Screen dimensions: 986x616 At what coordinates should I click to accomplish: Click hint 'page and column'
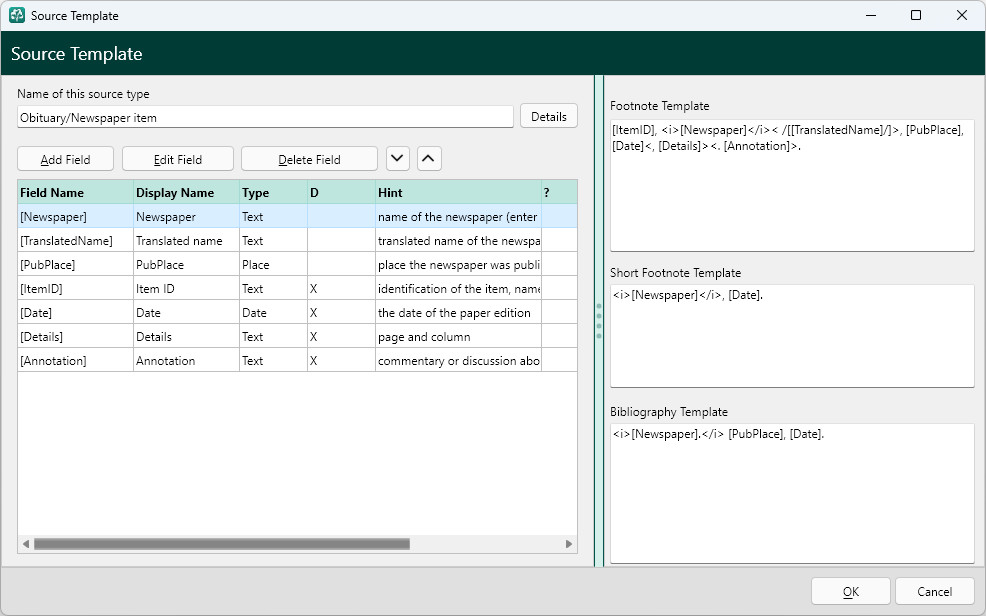point(424,336)
